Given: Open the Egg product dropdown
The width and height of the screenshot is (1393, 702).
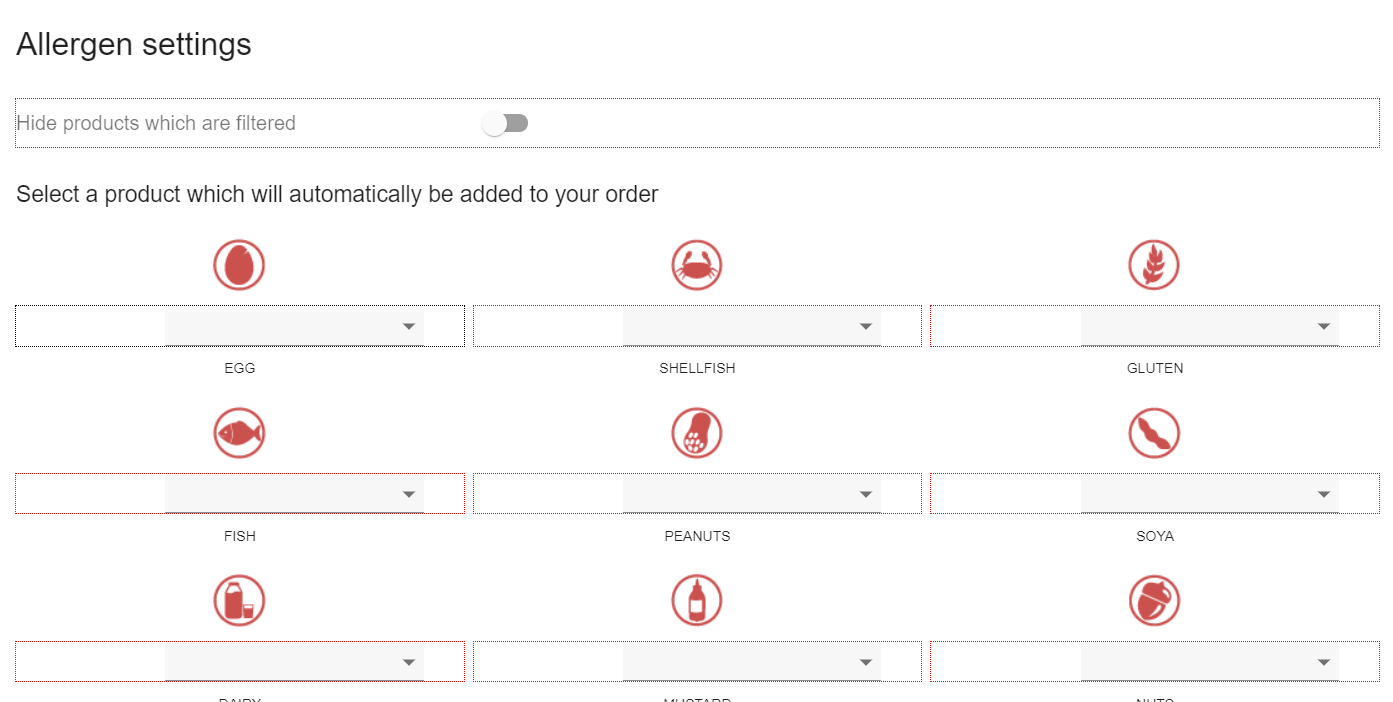Looking at the screenshot, I should tap(294, 327).
